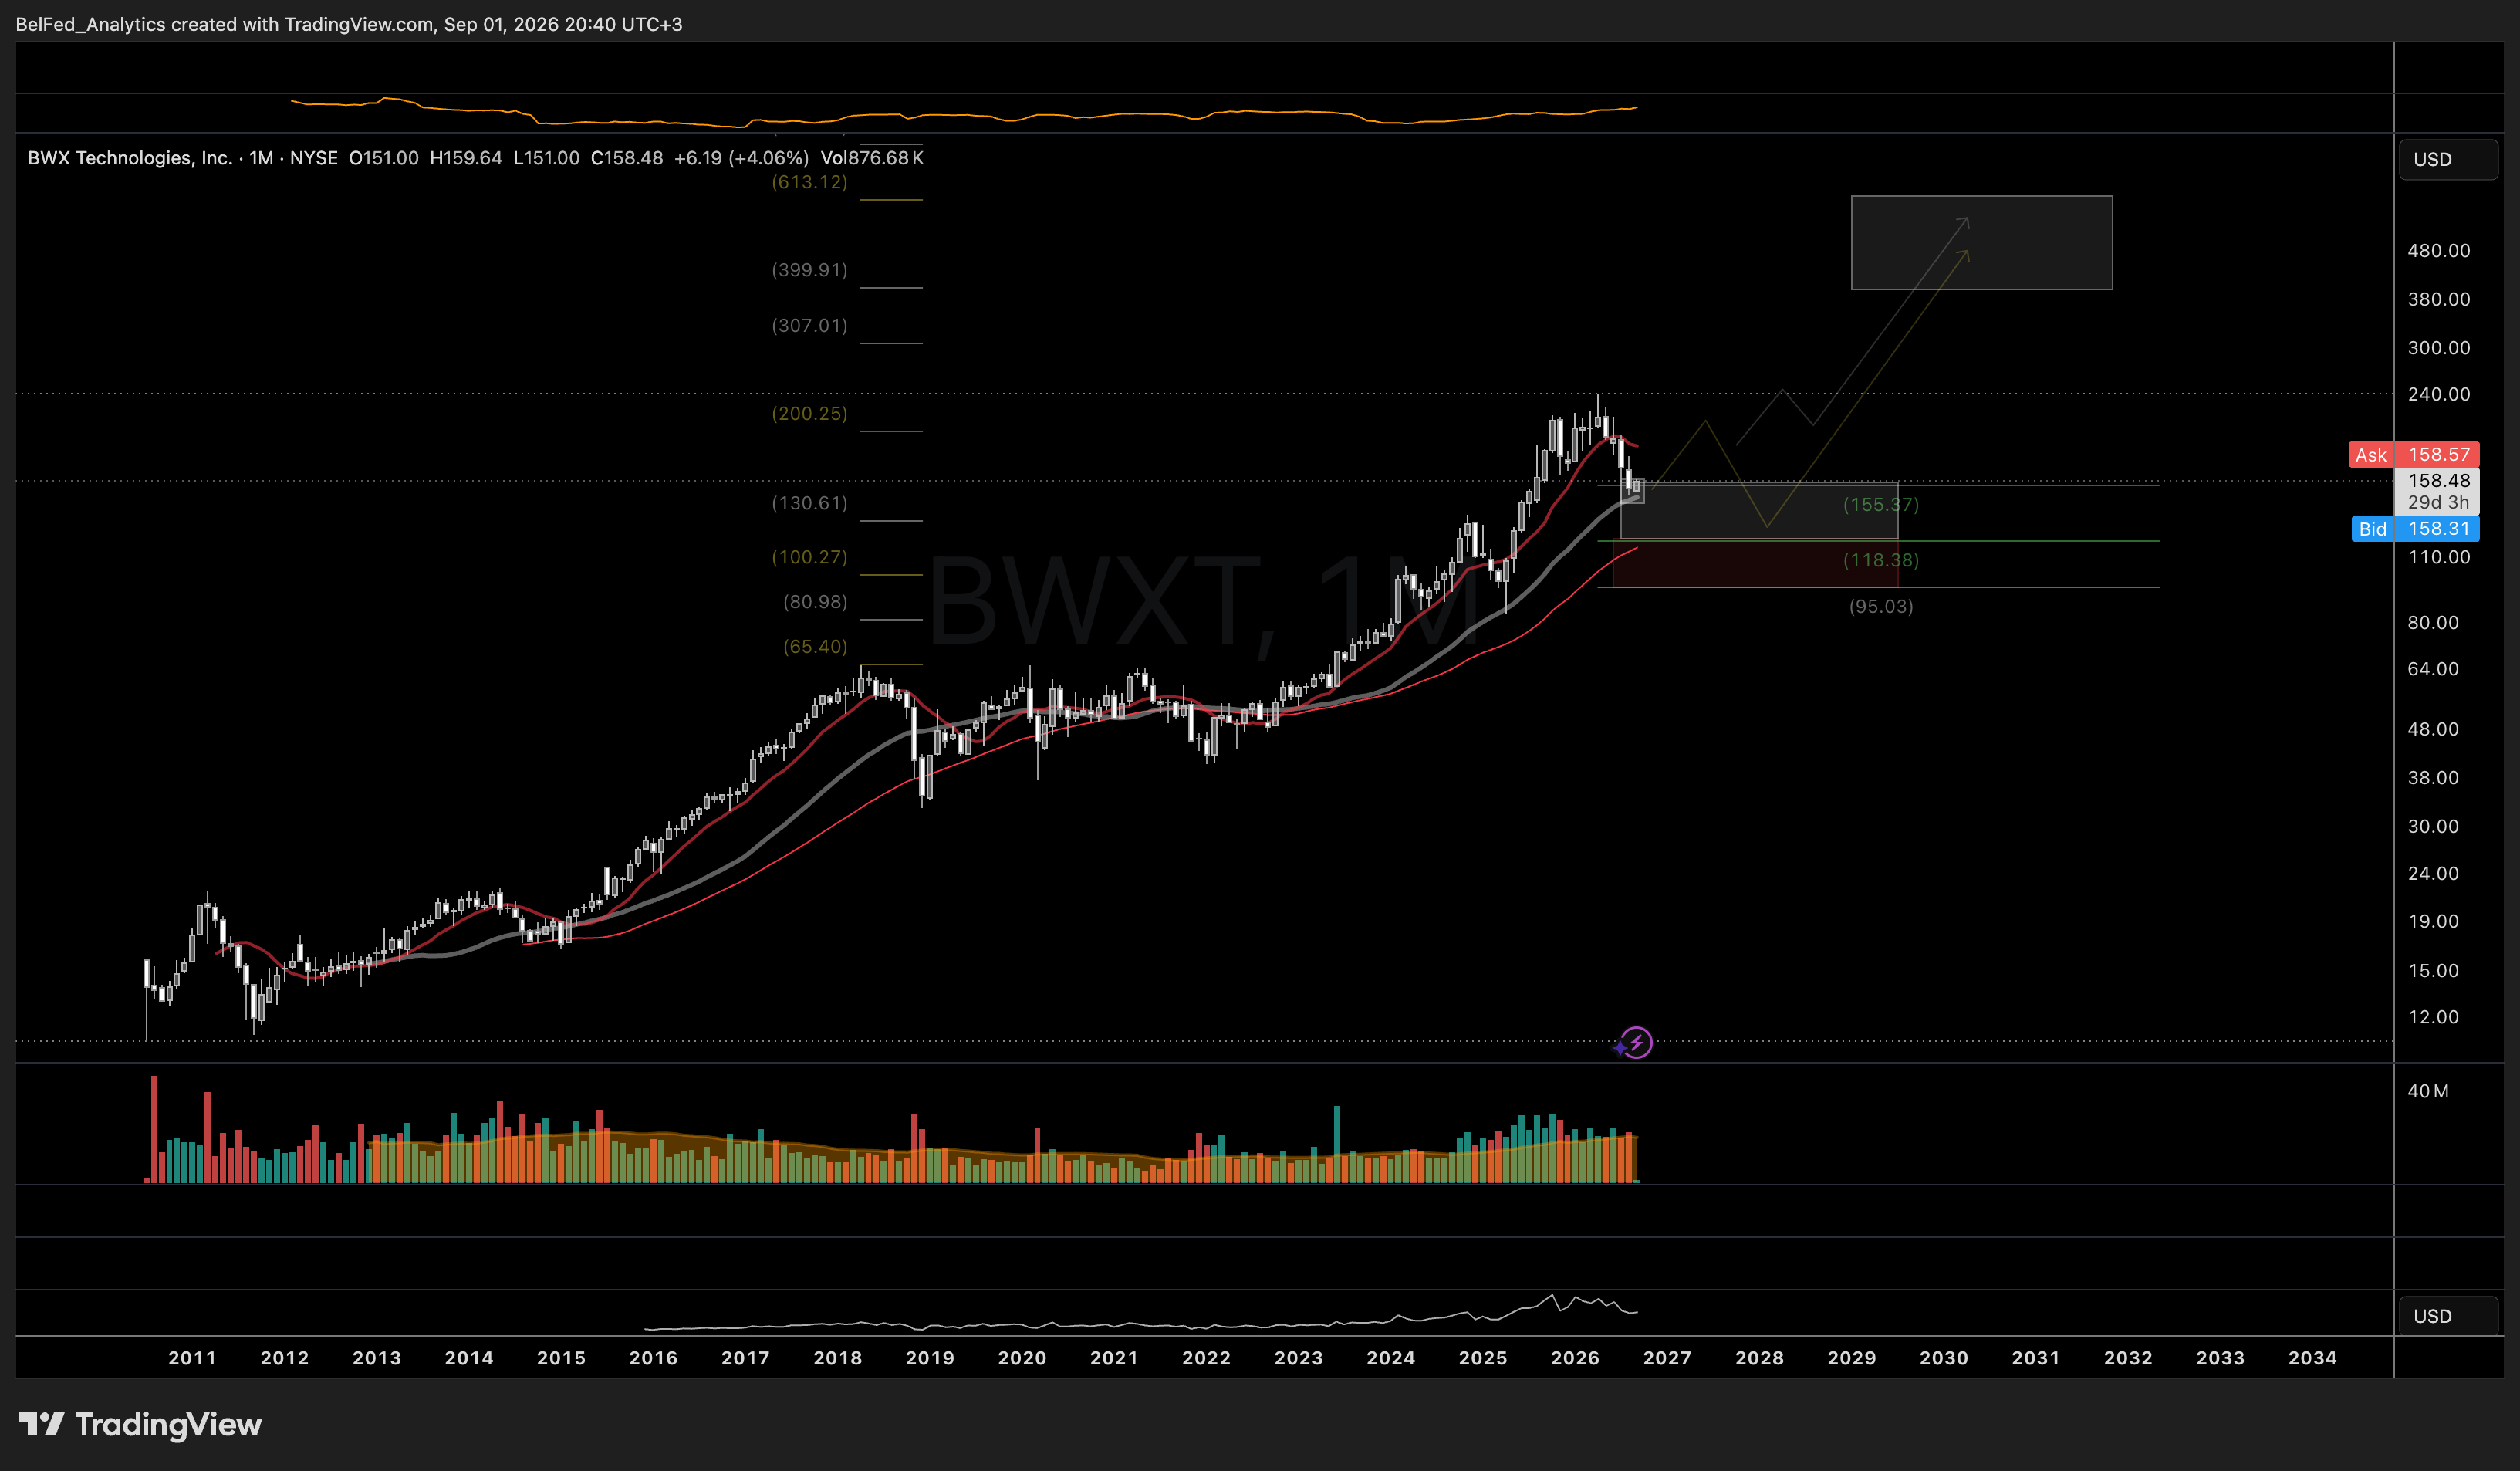Click the (200.25) Fibonacci level label
2520x1471 pixels.
809,413
